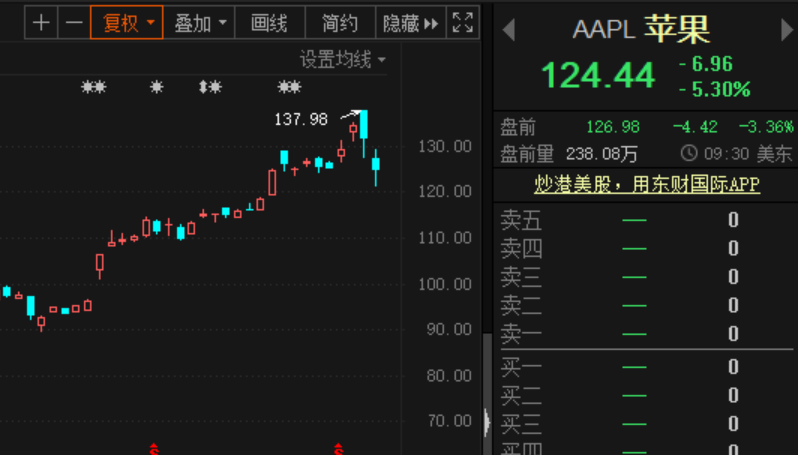This screenshot has width=798, height=455.
Task: Open the 叠加 dropdown
Action: tap(200, 23)
